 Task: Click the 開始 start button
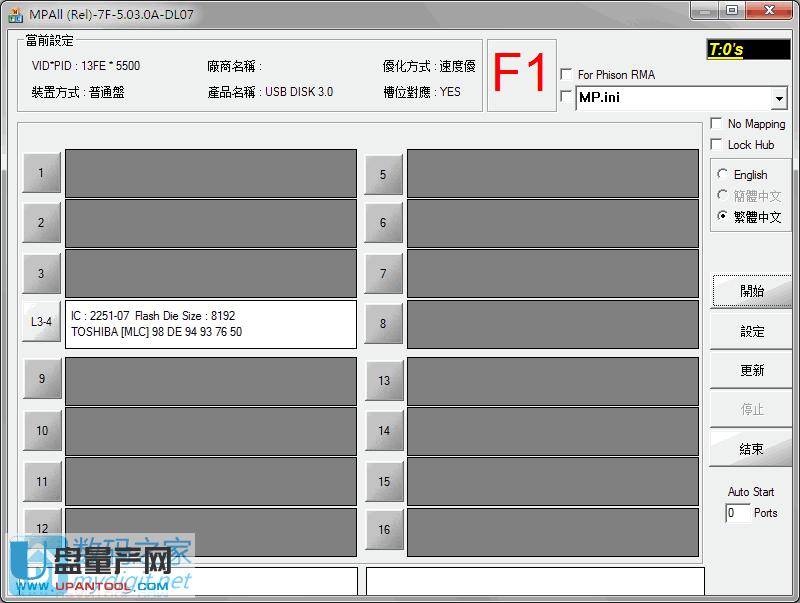click(x=752, y=291)
